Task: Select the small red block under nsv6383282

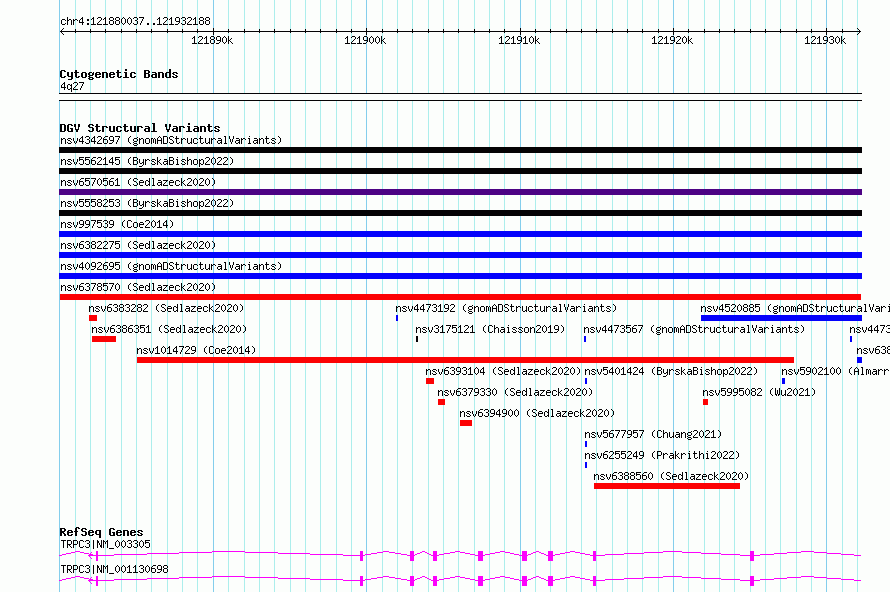Action: [x=93, y=318]
